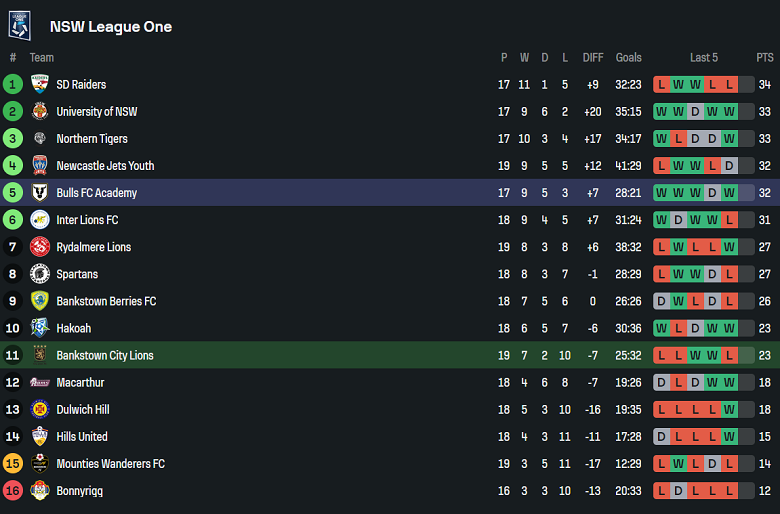The width and height of the screenshot is (780, 514).
Task: Click the Hakoah team crest icon
Action: point(40,328)
